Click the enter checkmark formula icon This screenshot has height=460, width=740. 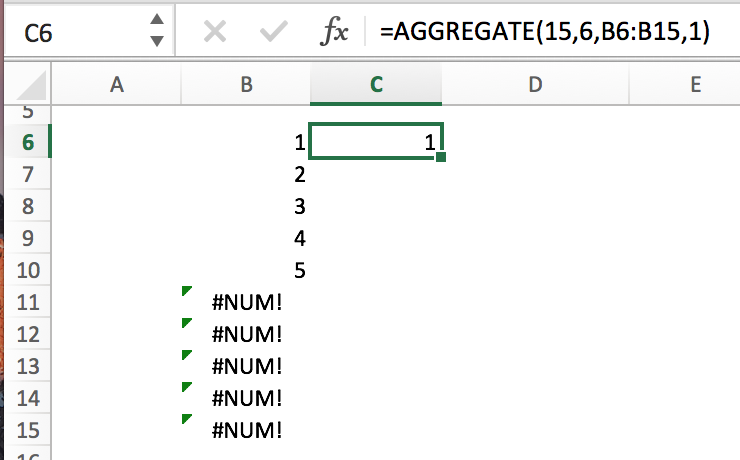tap(272, 32)
